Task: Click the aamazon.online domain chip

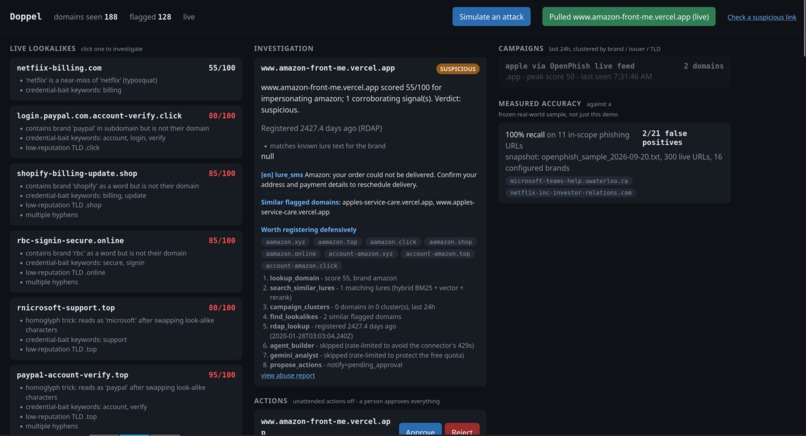Action: [x=291, y=253]
